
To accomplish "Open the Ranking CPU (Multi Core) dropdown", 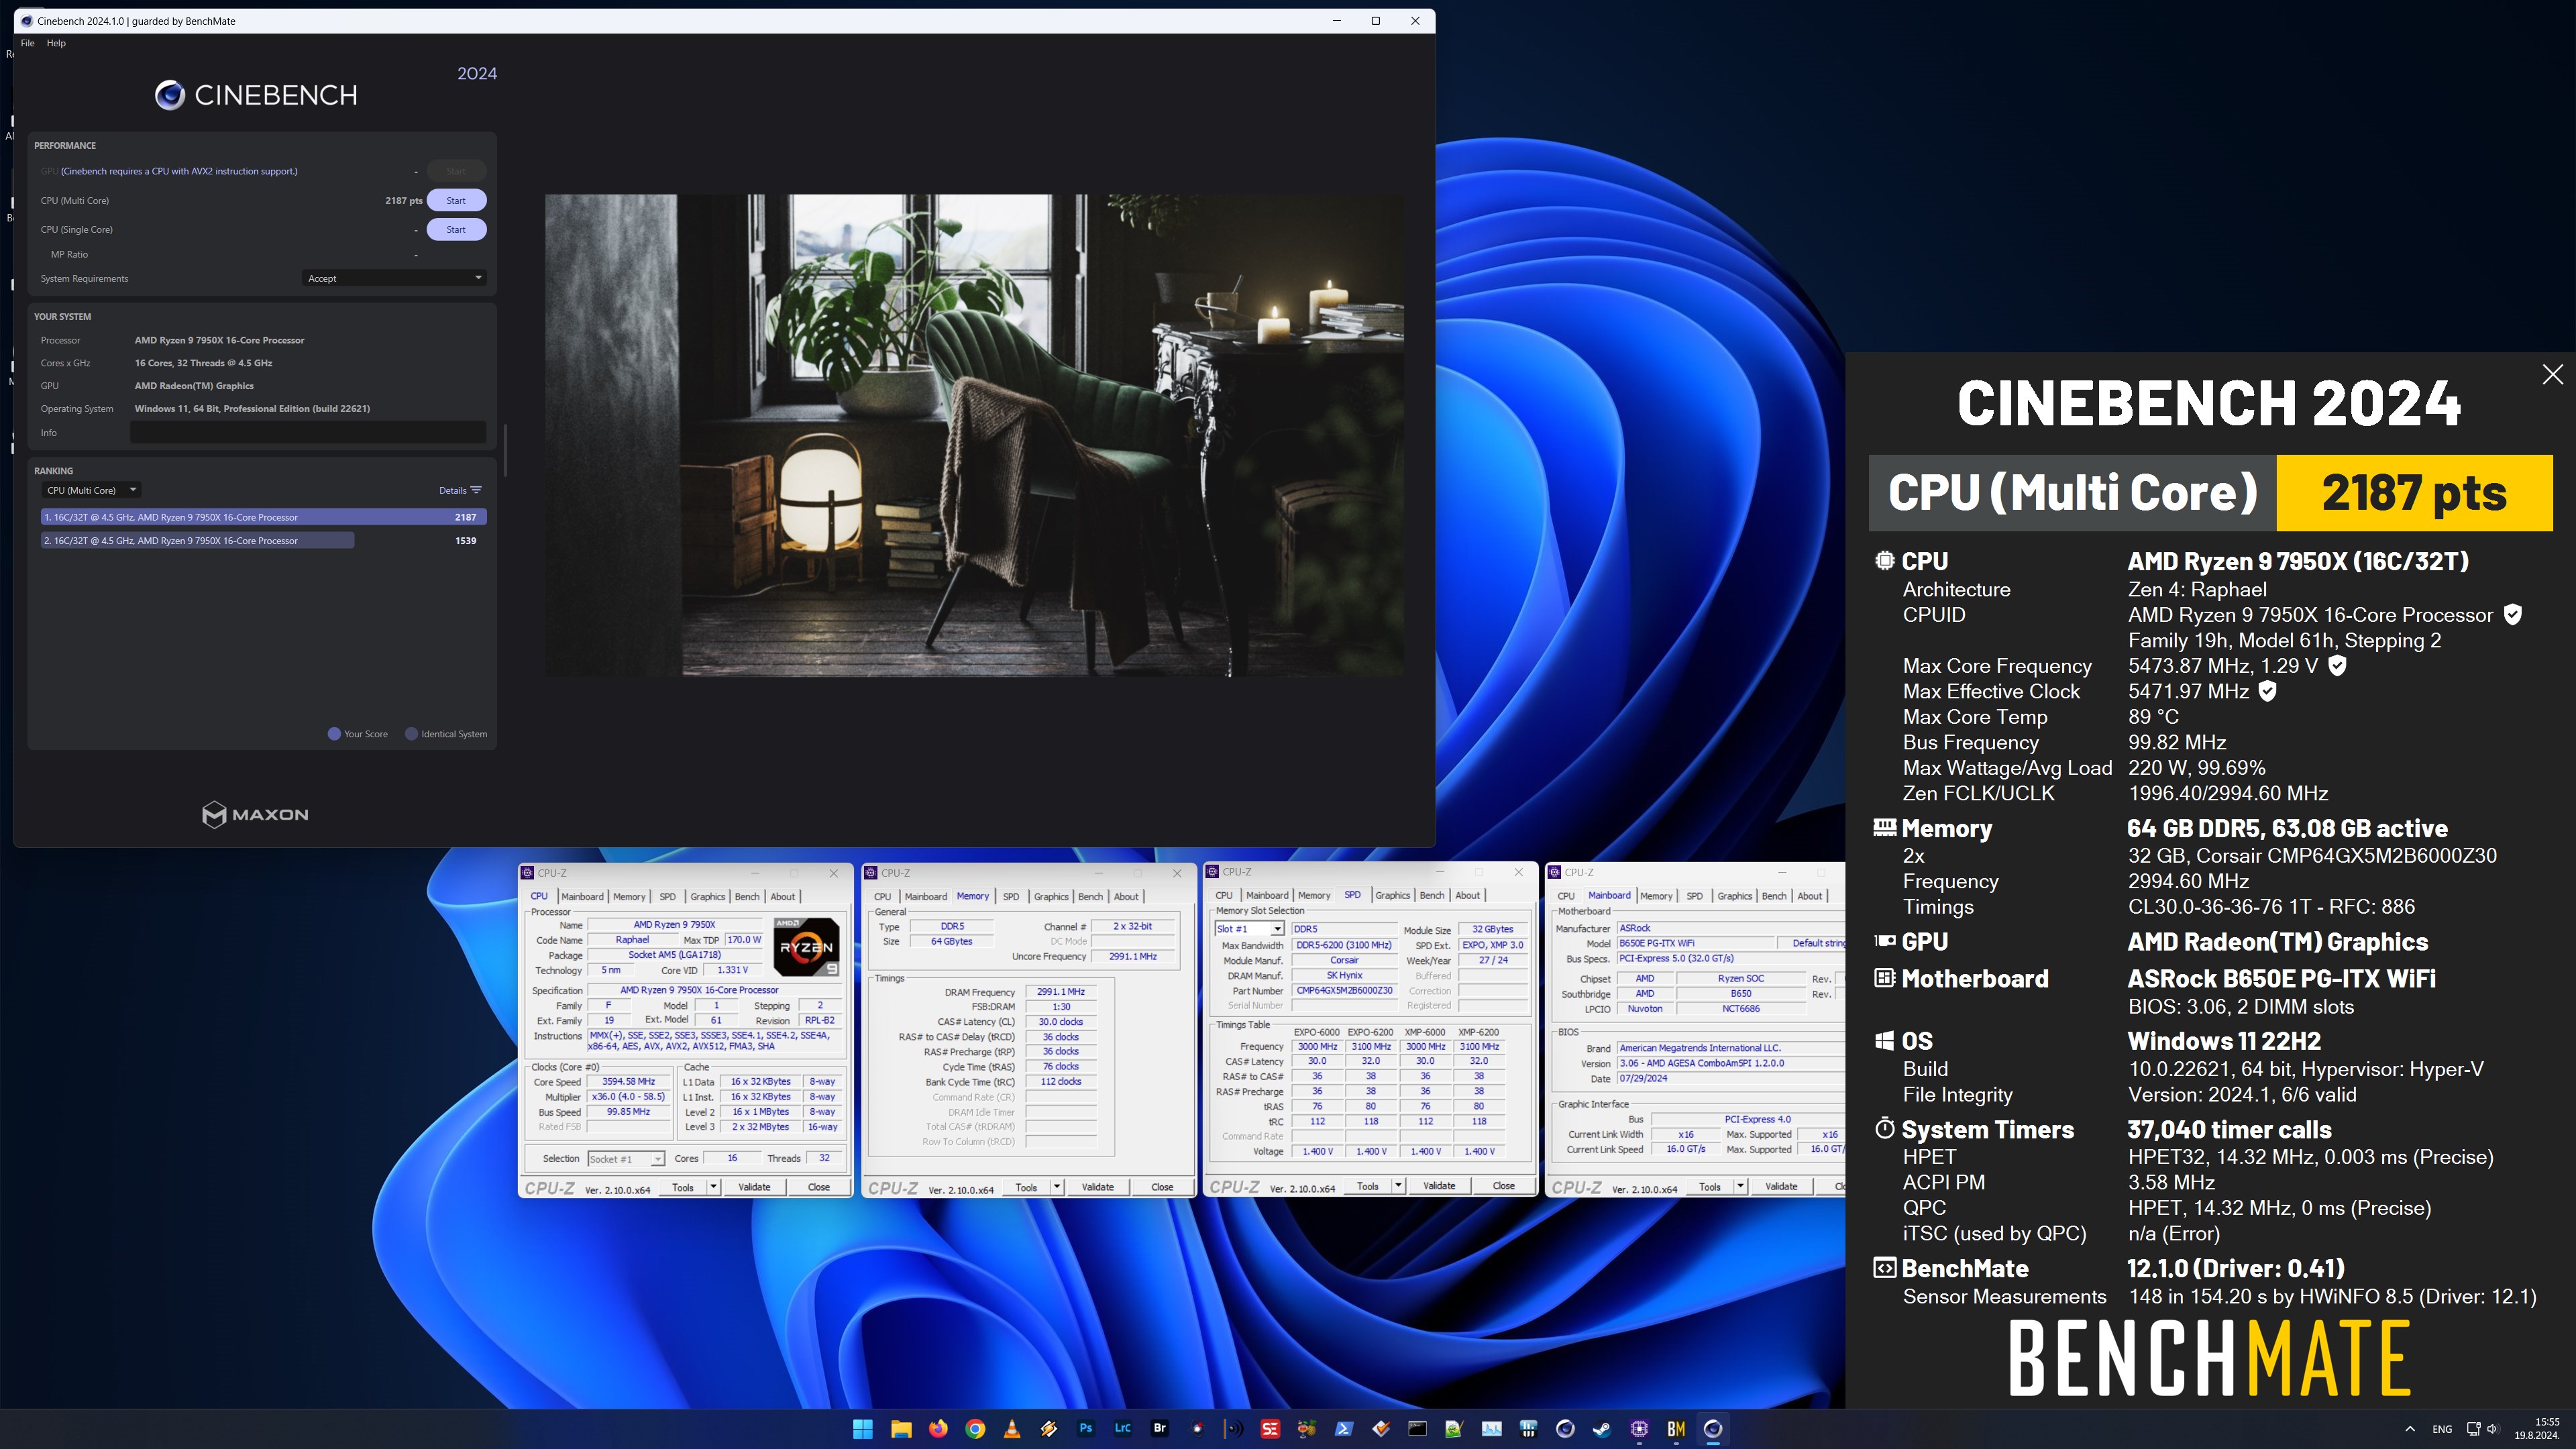I will (90, 490).
